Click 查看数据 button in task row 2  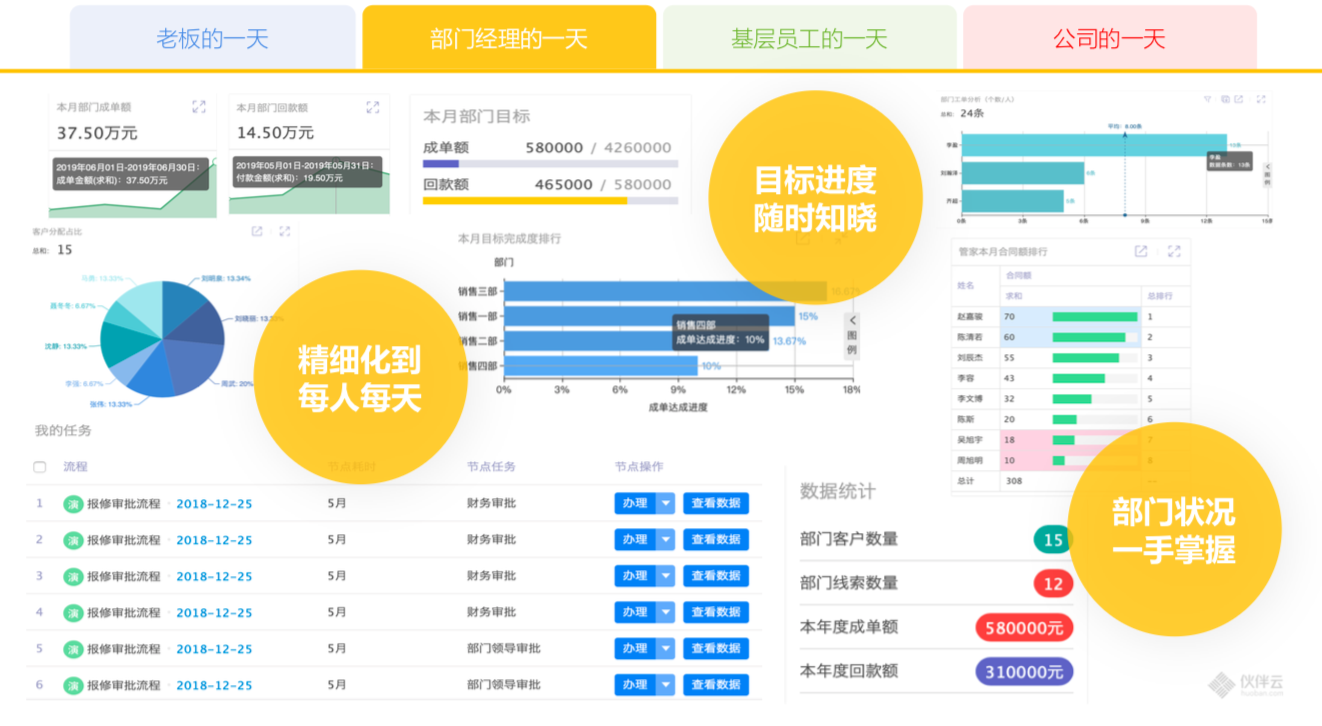(716, 539)
